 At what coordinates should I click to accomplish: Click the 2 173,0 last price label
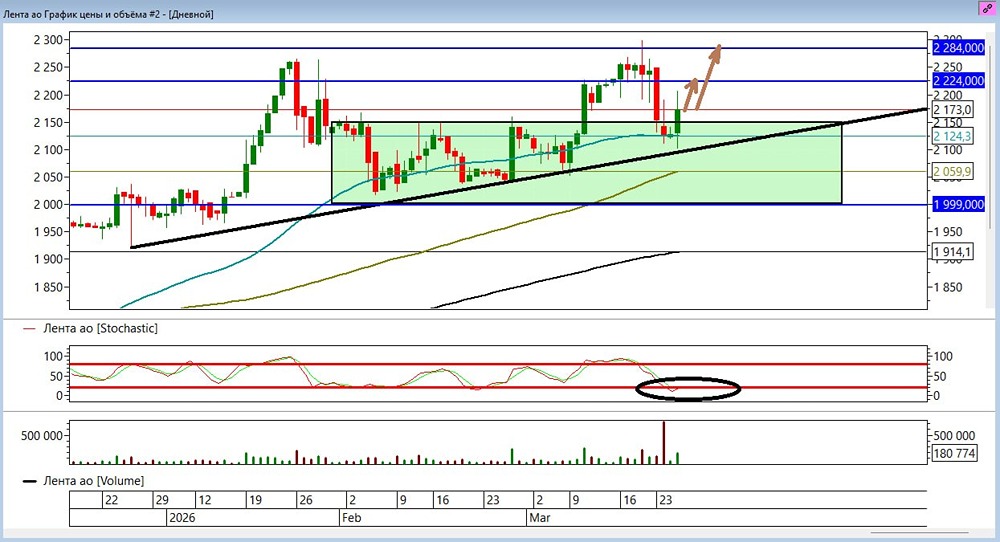click(x=952, y=110)
